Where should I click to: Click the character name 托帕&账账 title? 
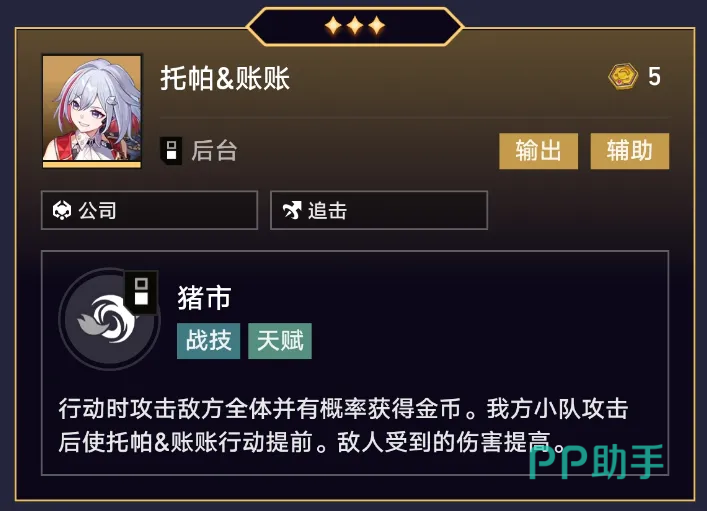tap(225, 78)
